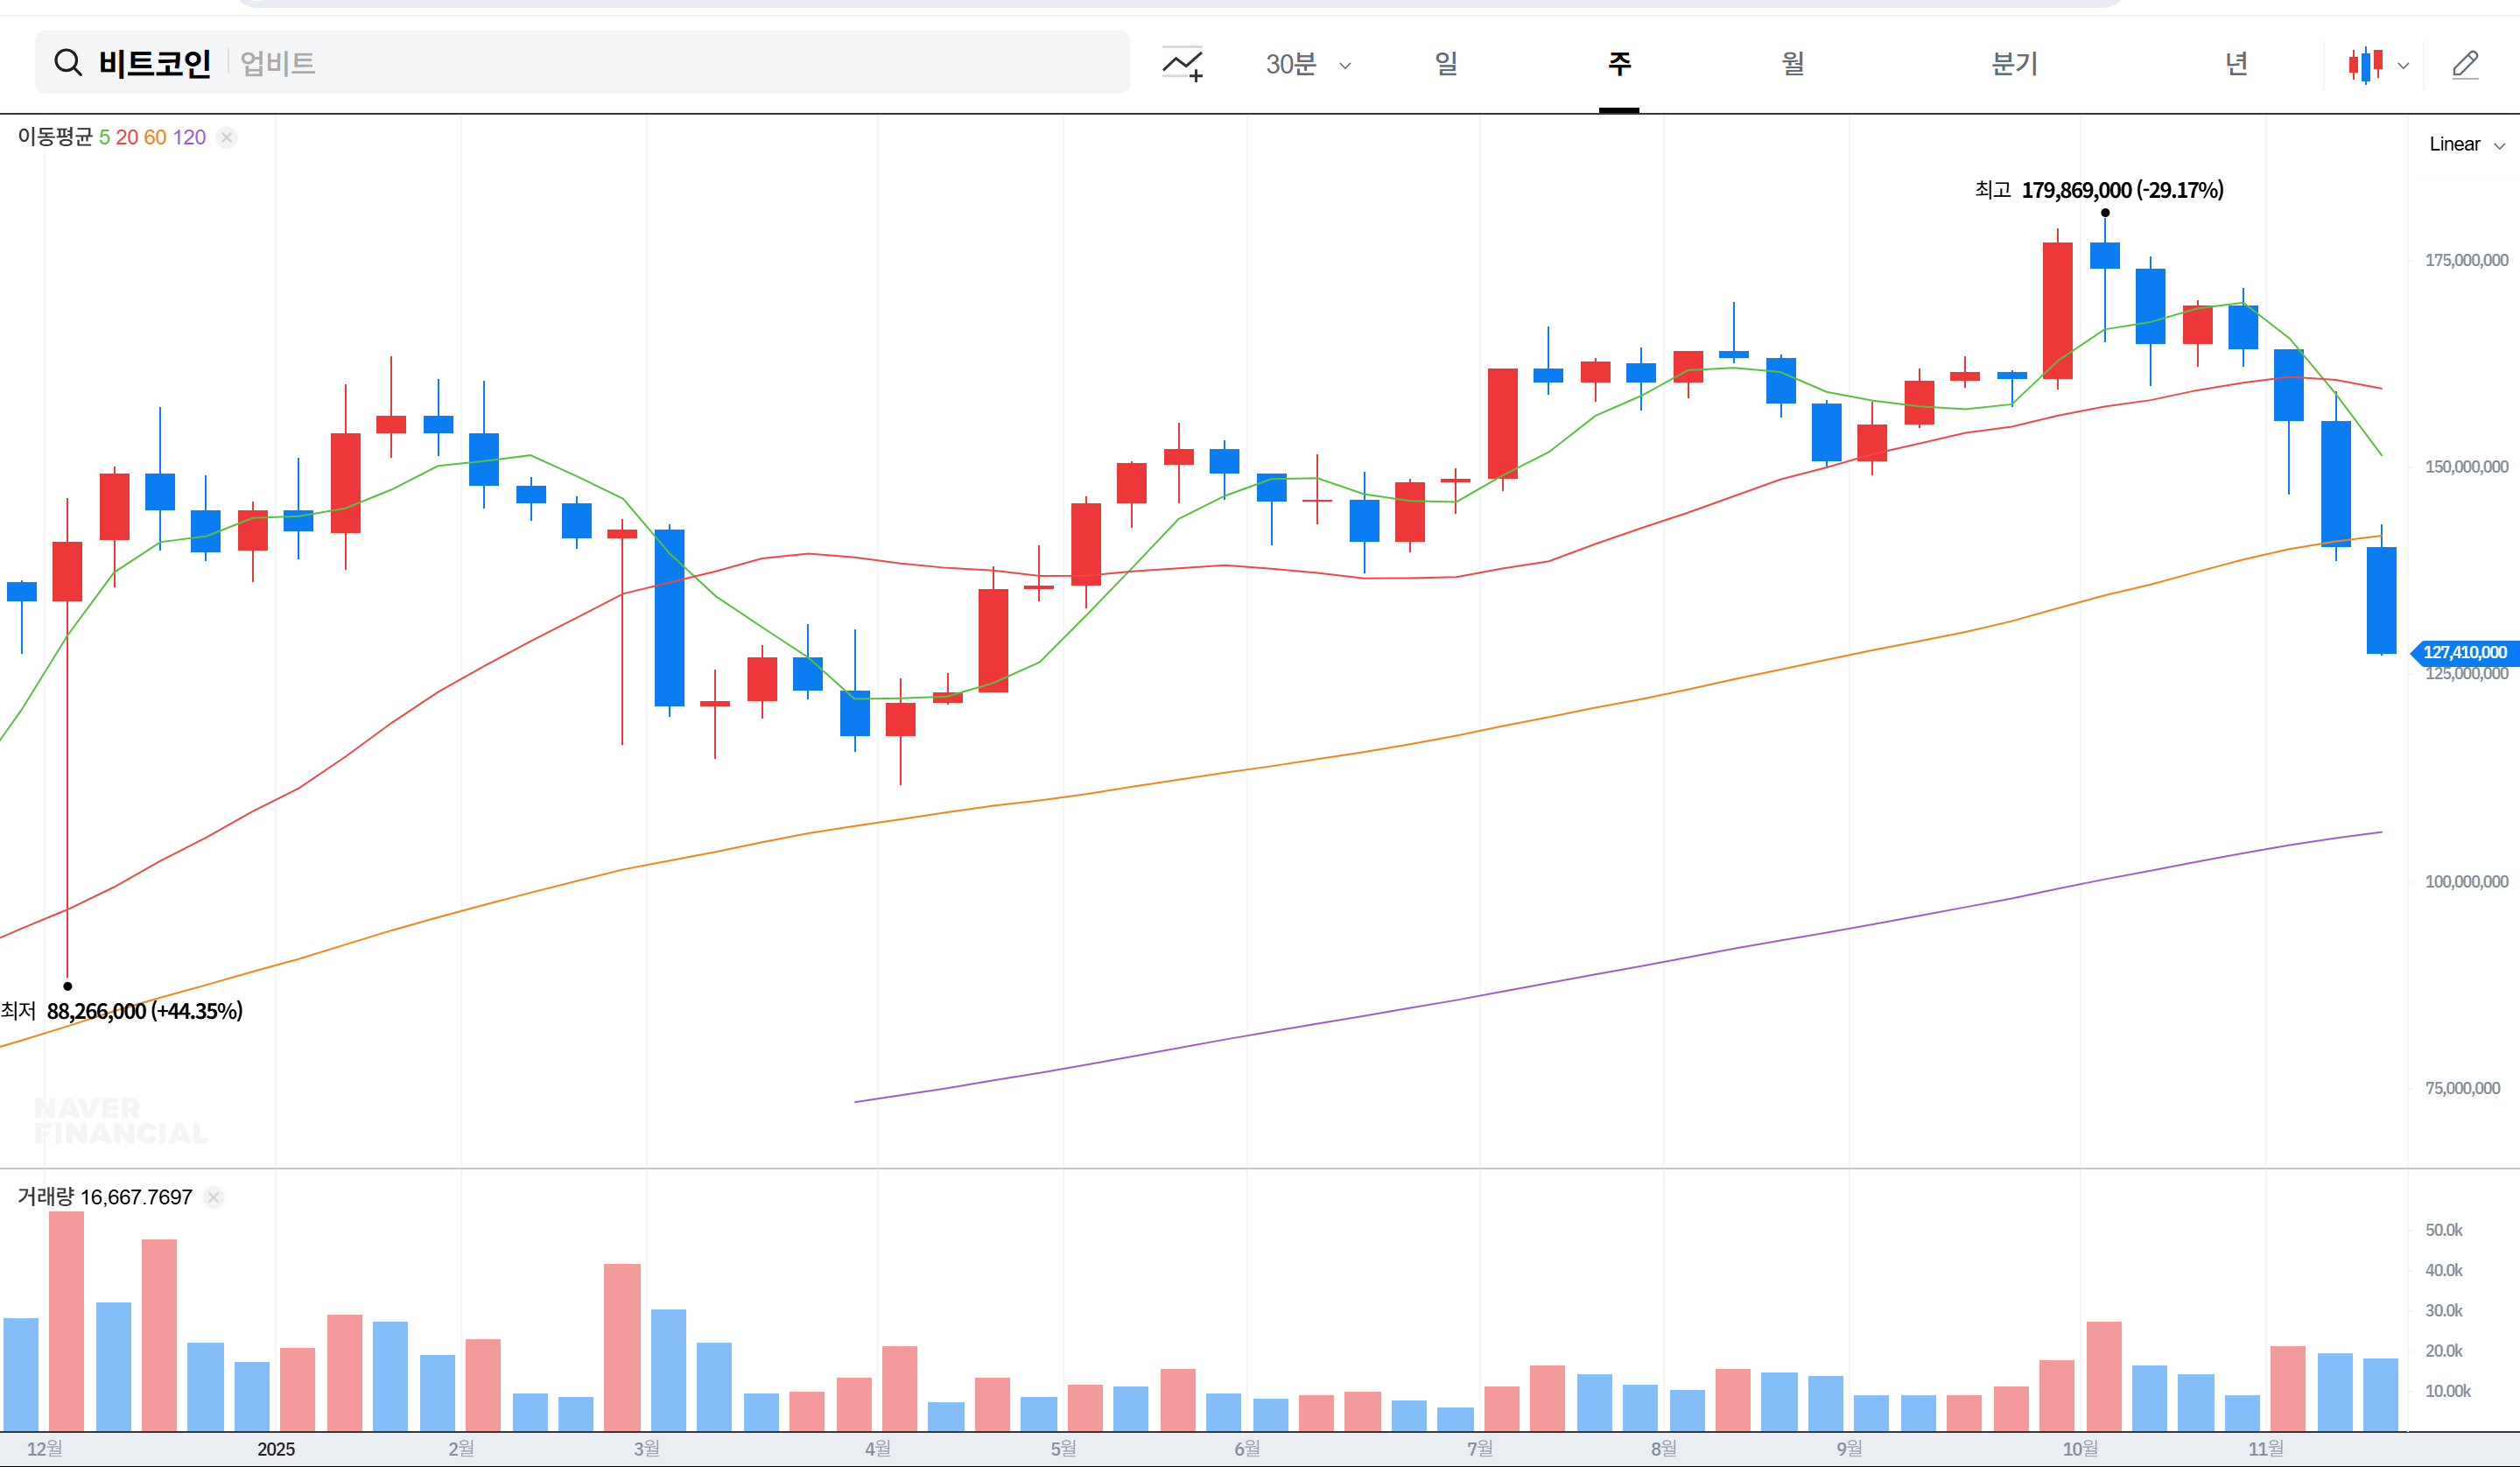The height and width of the screenshot is (1467, 2520).
Task: Close the volume indicator panel
Action: 213,1197
